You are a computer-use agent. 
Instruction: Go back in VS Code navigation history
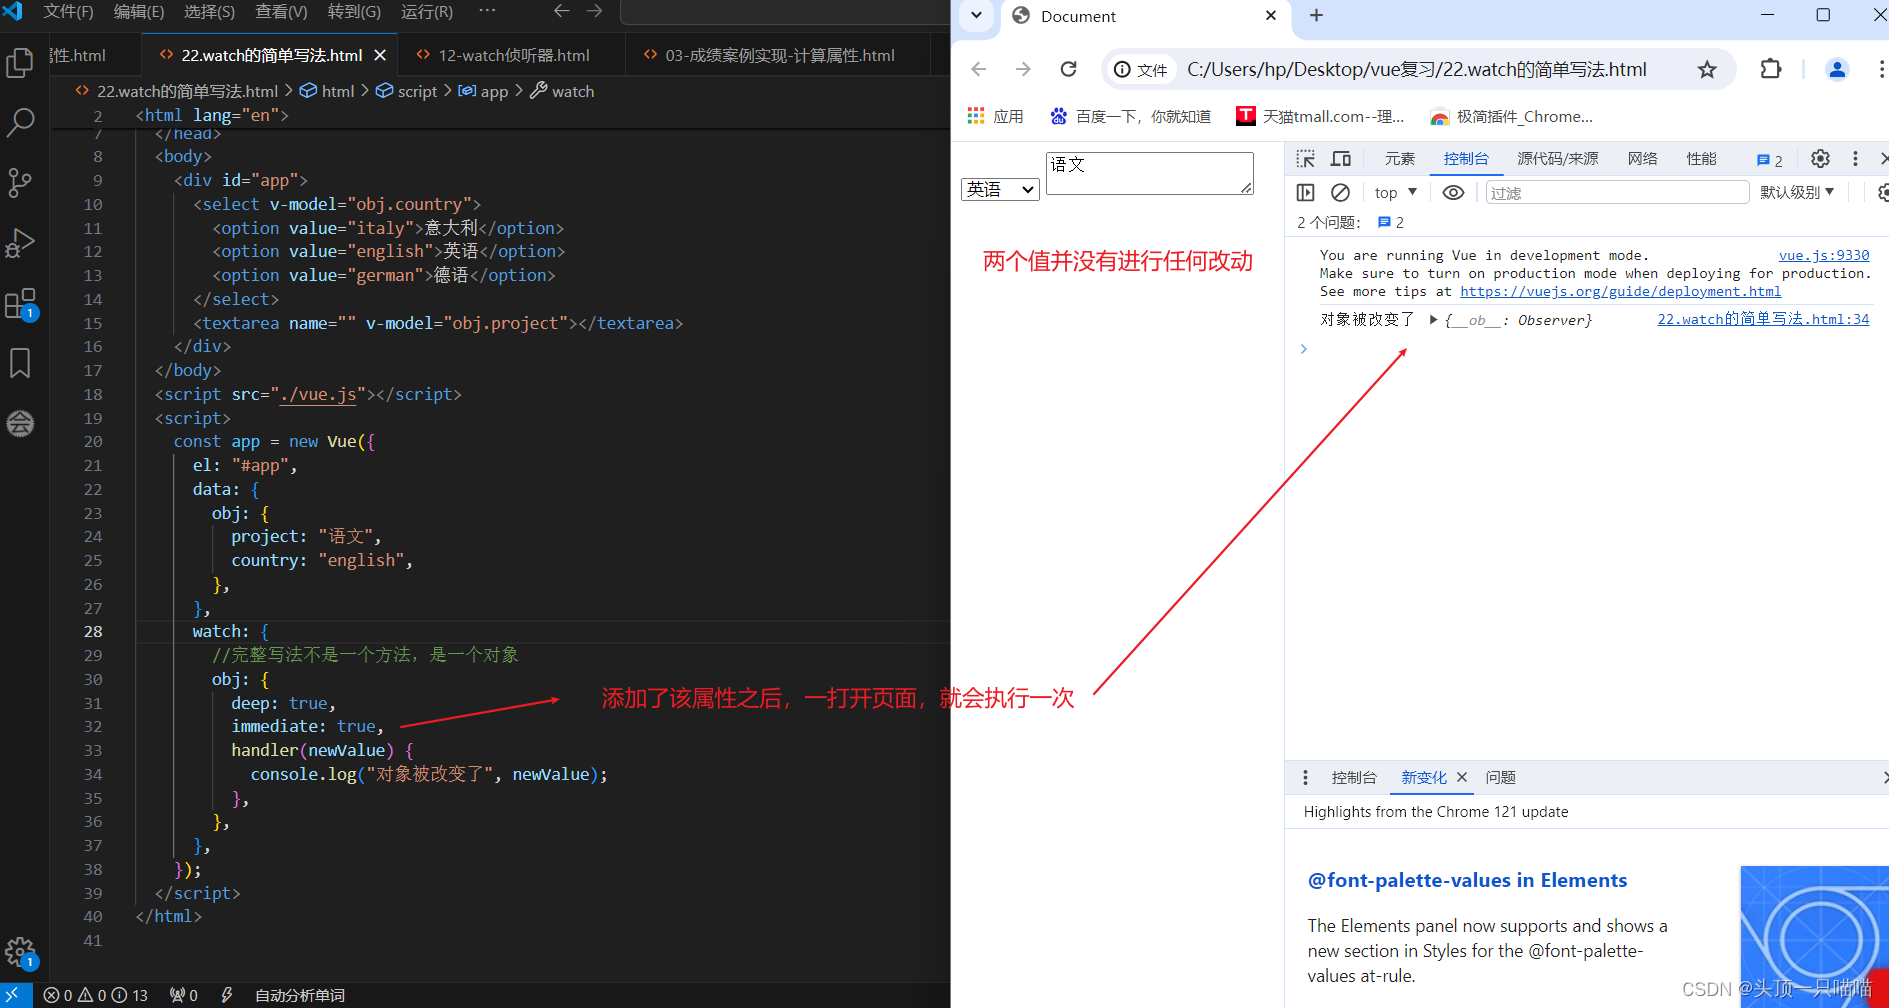point(562,11)
